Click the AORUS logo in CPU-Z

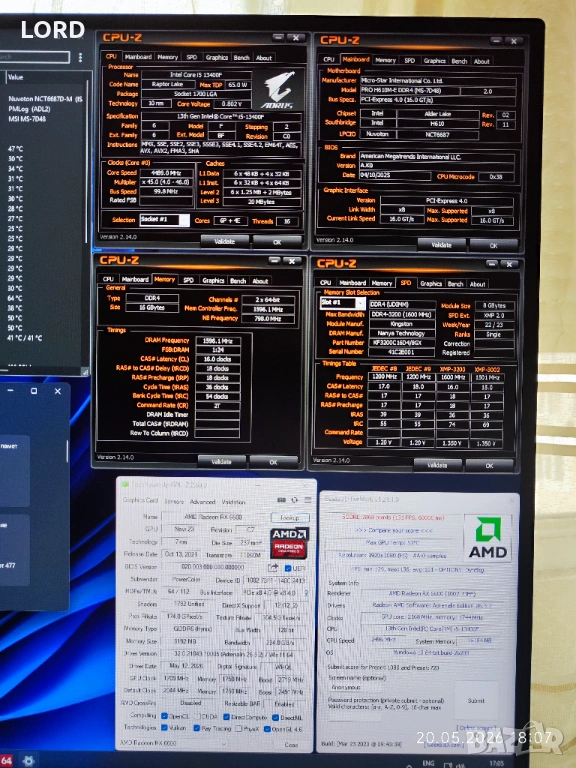pos(278,90)
